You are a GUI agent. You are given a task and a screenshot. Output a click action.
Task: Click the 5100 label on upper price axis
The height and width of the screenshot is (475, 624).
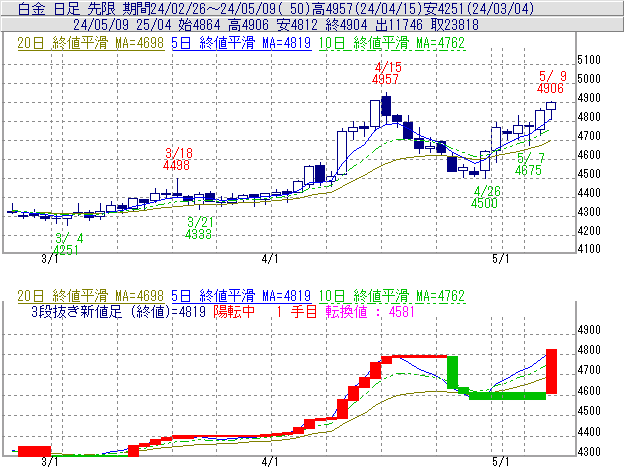(589, 60)
